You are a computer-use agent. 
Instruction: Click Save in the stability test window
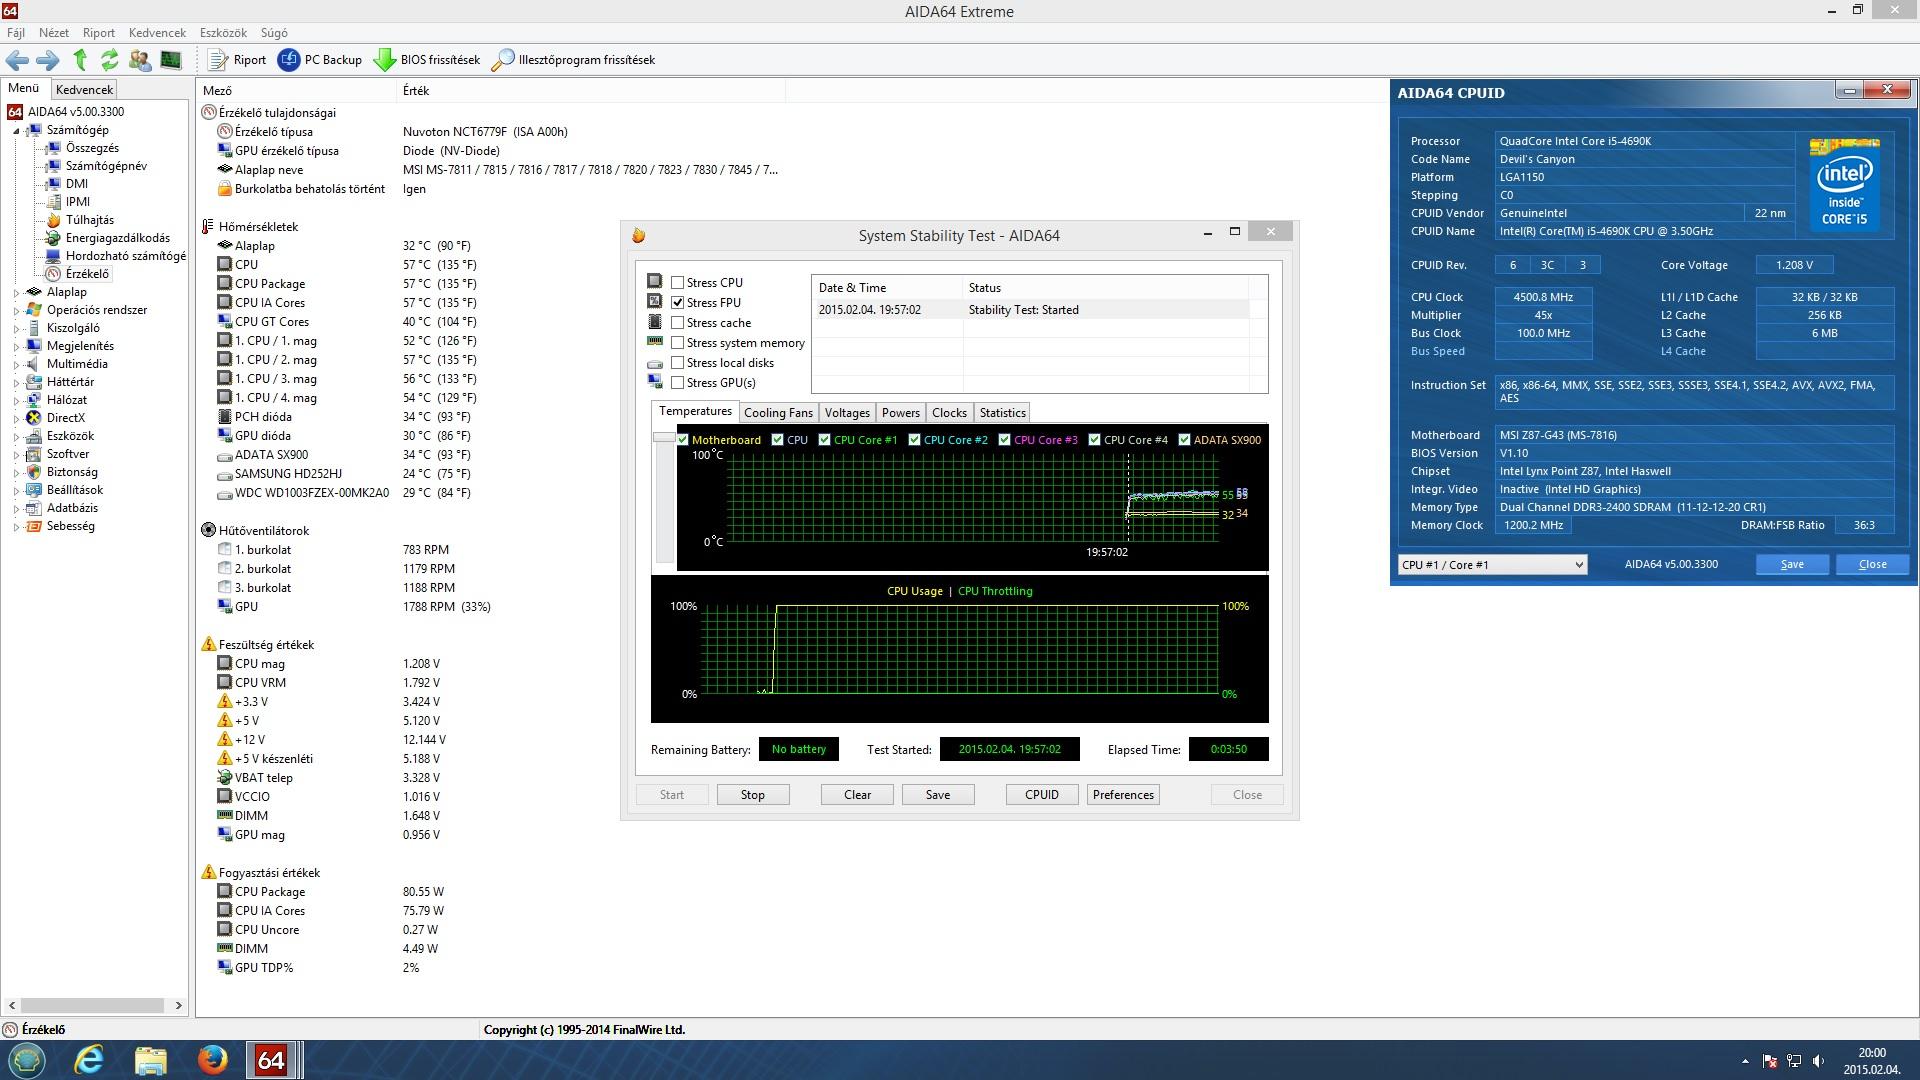[938, 795]
